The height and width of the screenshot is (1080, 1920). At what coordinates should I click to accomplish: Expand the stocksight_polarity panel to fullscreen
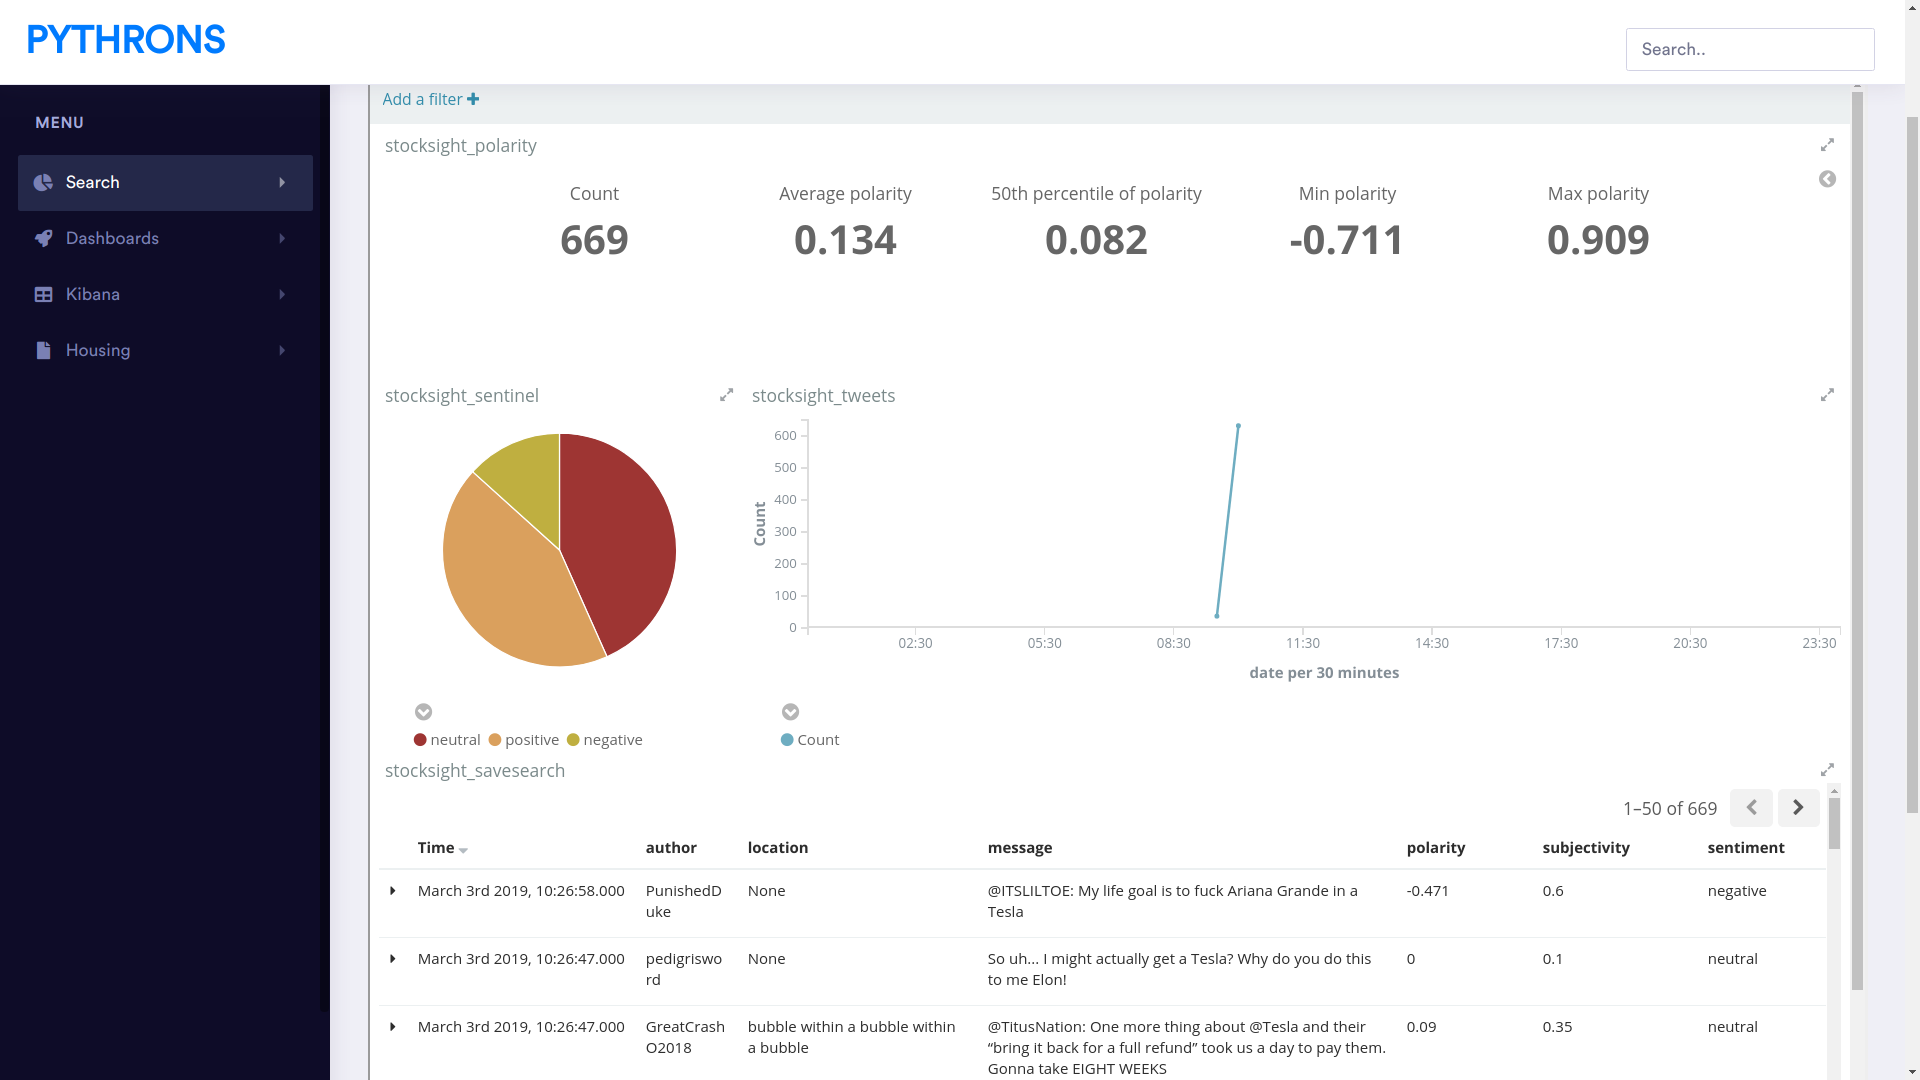point(1827,145)
